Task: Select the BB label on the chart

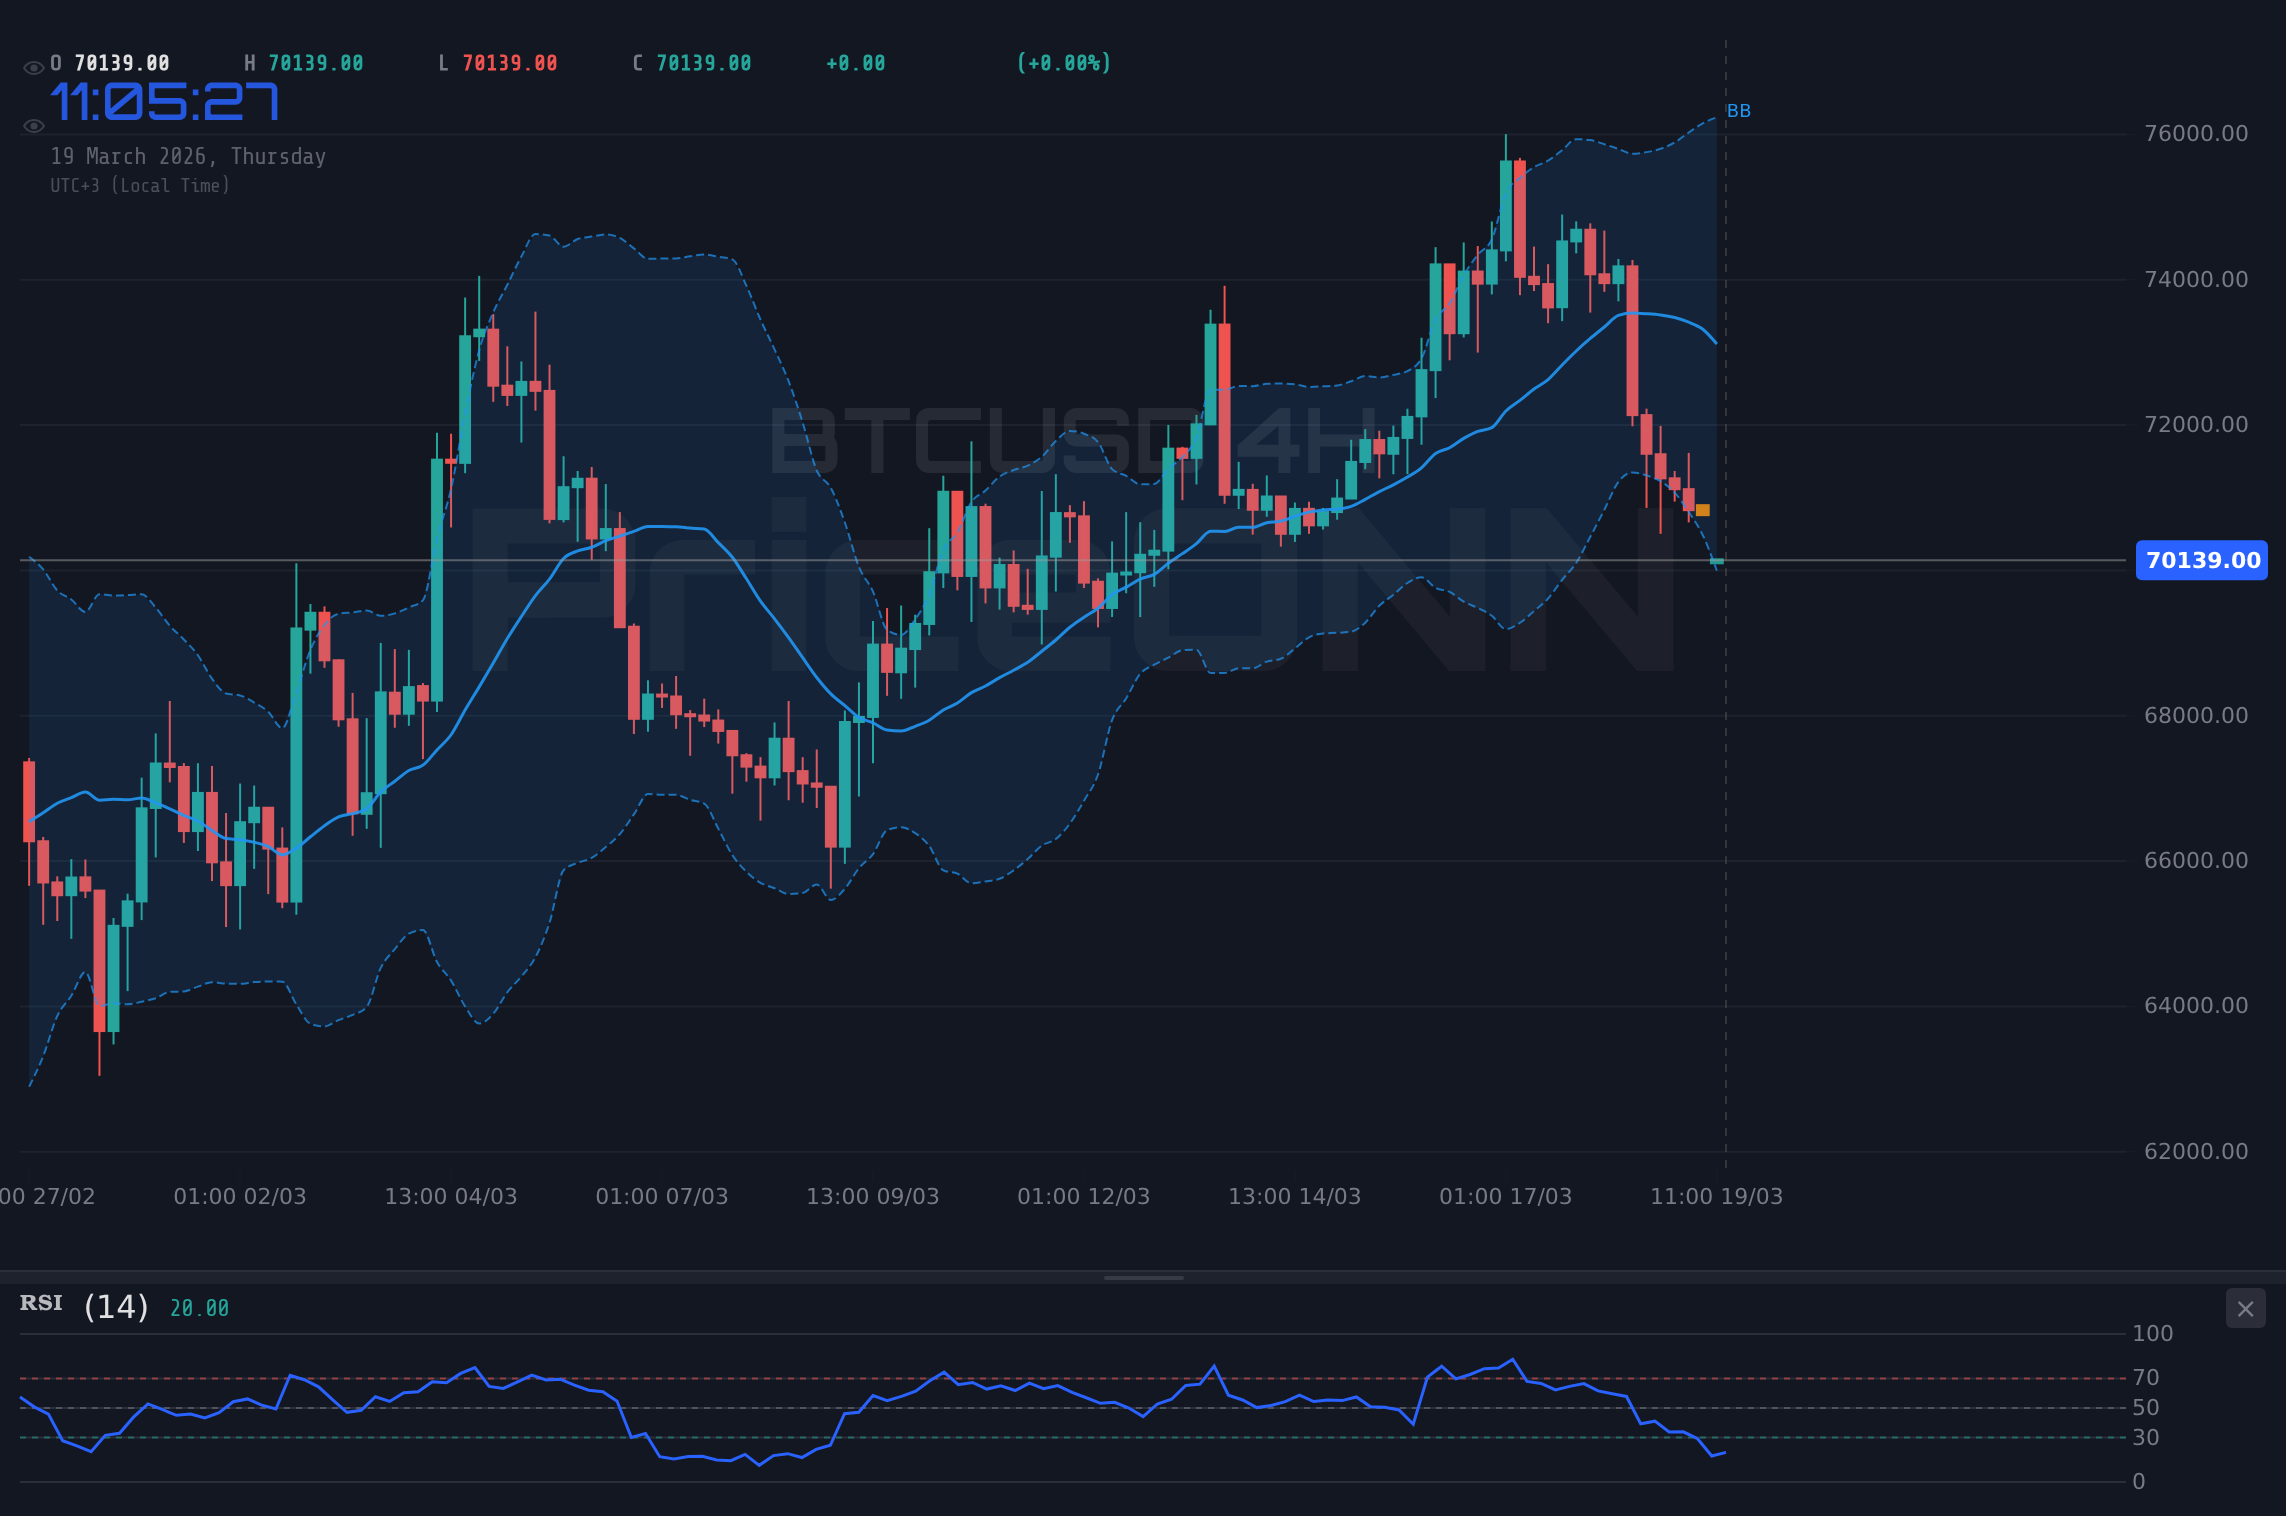Action: pos(1740,111)
